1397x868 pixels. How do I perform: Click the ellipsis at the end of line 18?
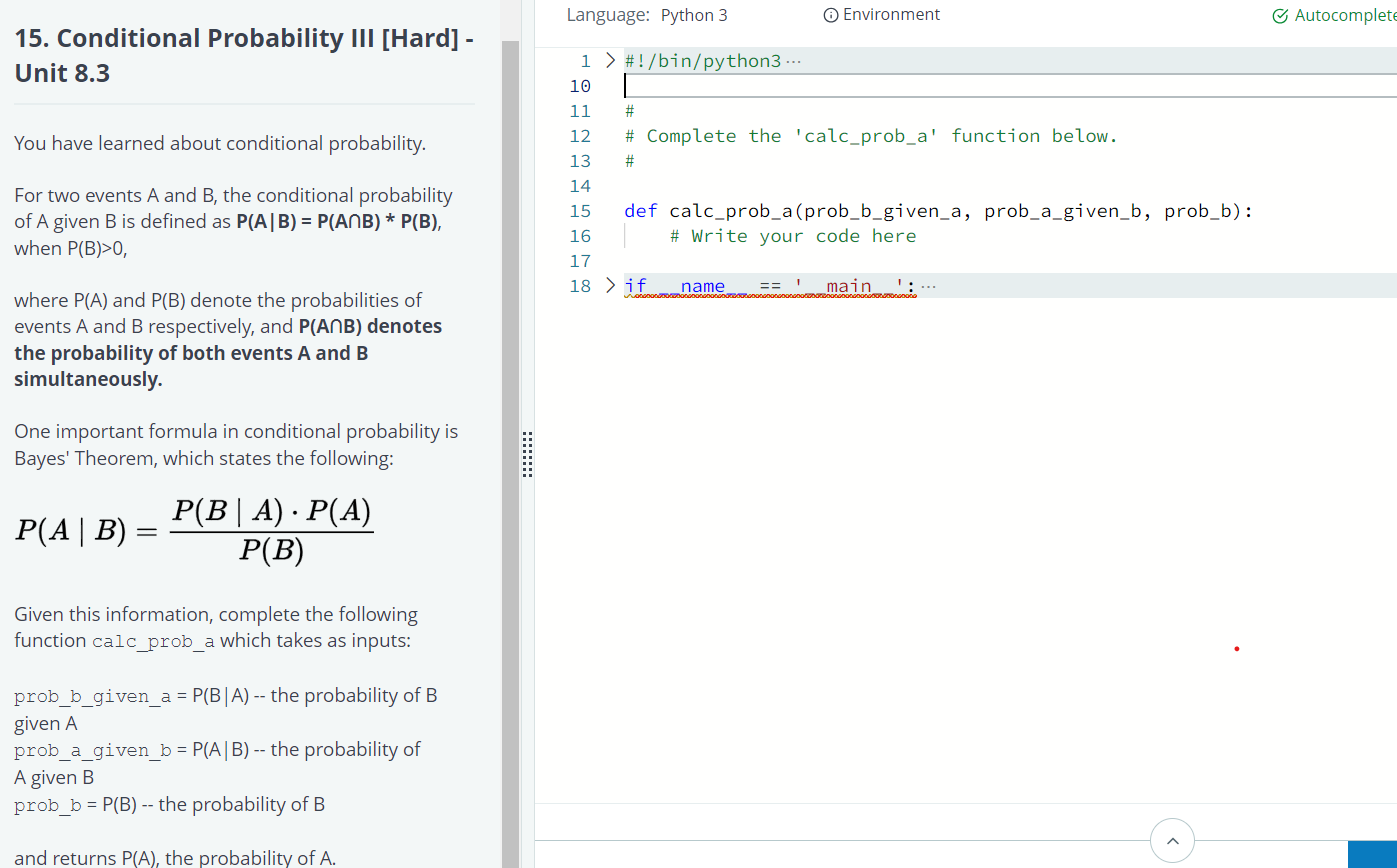(928, 285)
